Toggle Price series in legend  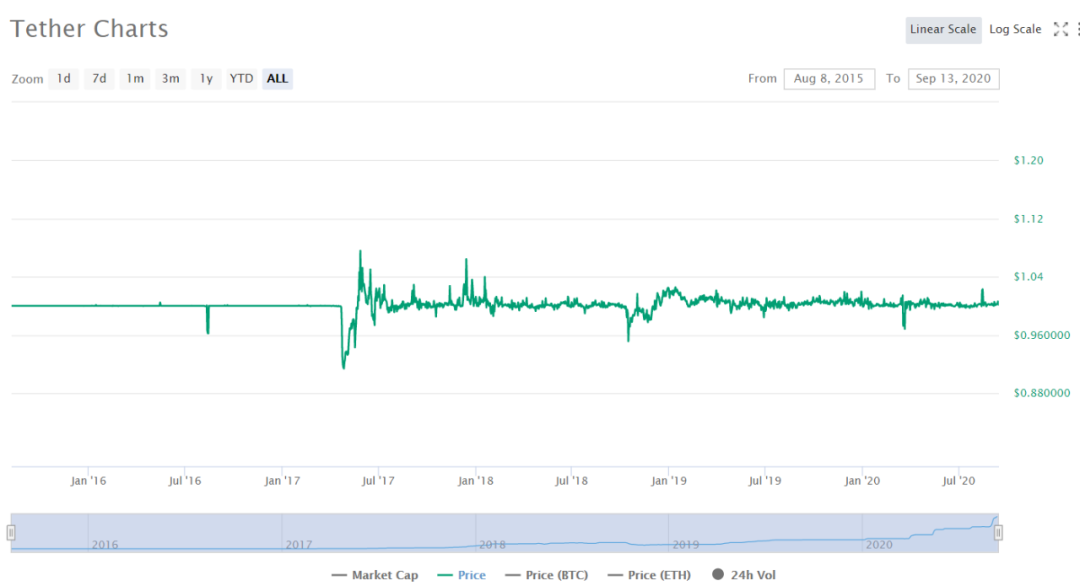(x=461, y=575)
